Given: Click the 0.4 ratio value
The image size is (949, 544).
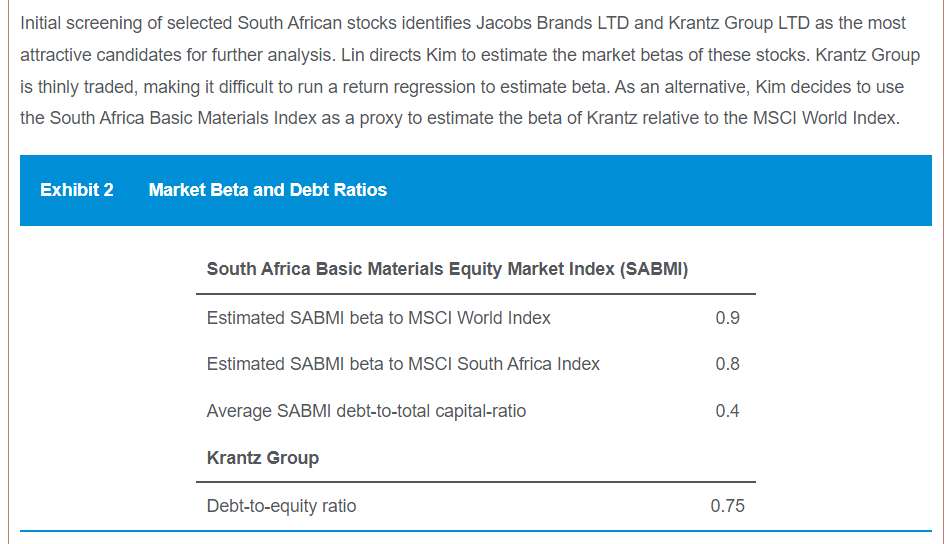Looking at the screenshot, I should pyautogui.click(x=727, y=411).
